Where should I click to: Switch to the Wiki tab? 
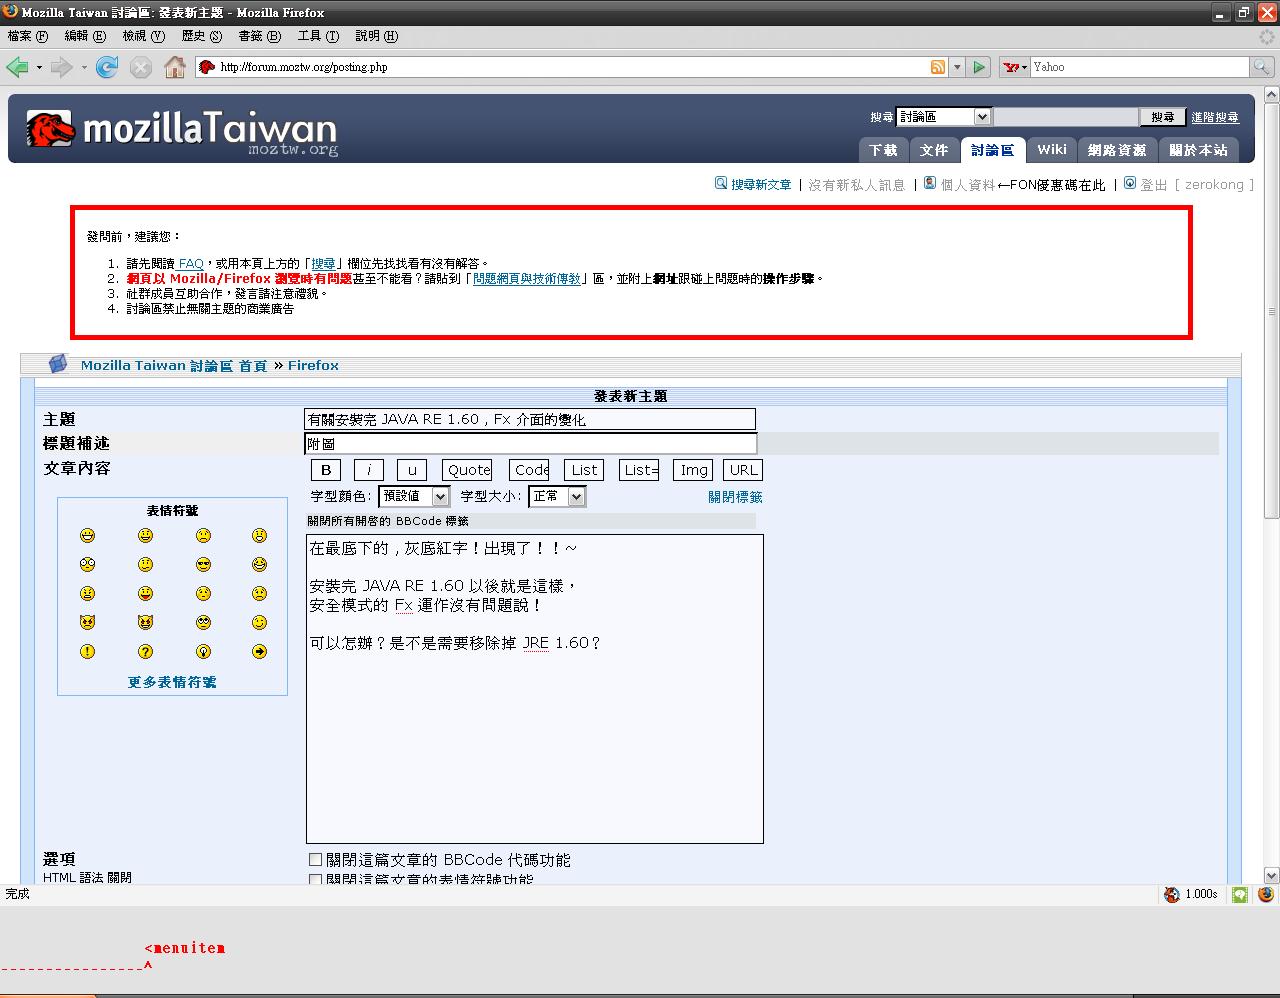pos(1051,149)
